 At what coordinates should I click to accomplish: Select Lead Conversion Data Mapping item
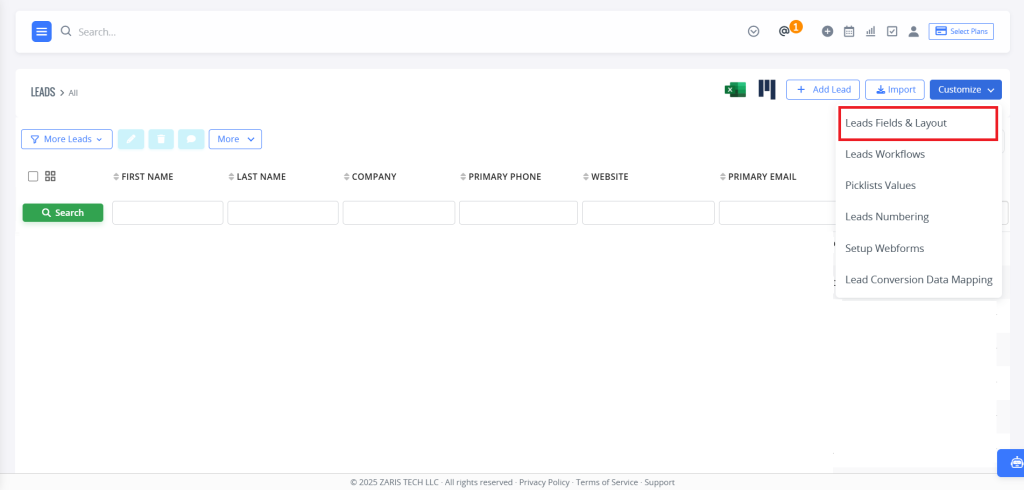[918, 280]
